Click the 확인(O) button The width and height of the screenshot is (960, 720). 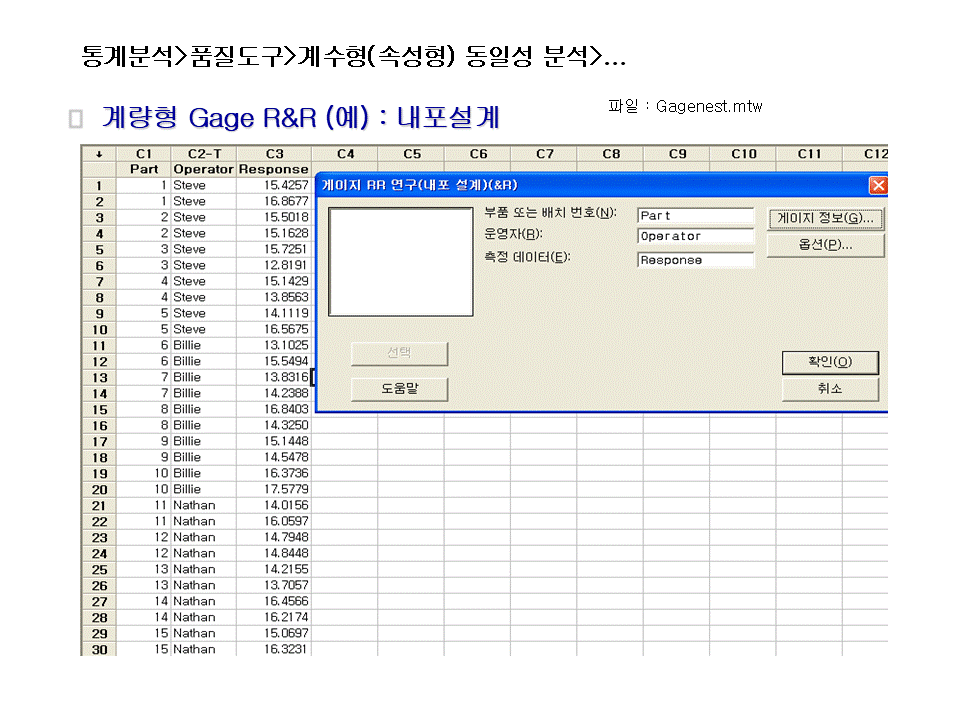tap(830, 362)
